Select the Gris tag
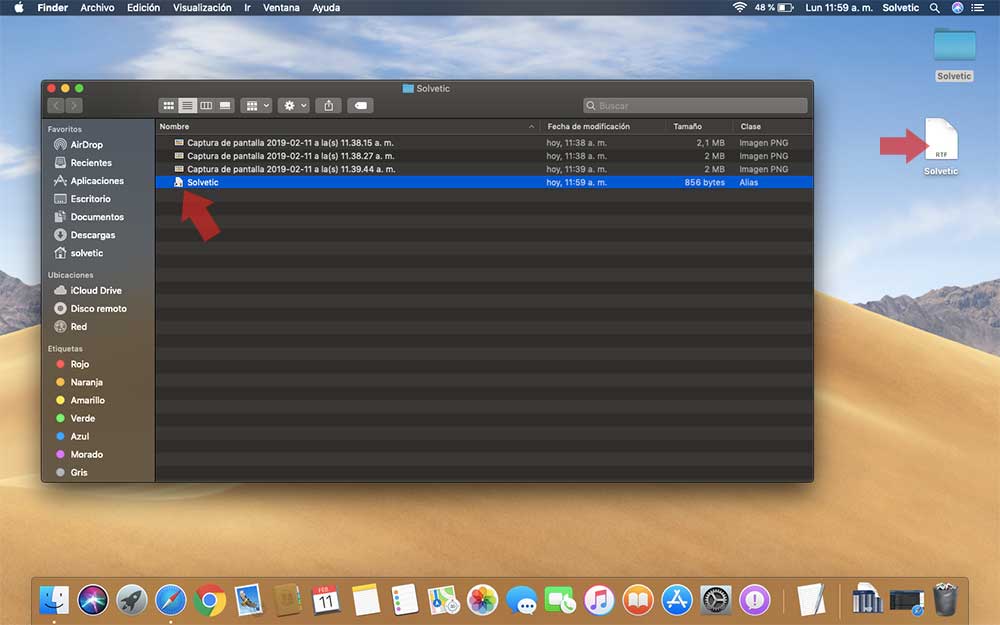The width and height of the screenshot is (1000, 625). click(x=71, y=473)
